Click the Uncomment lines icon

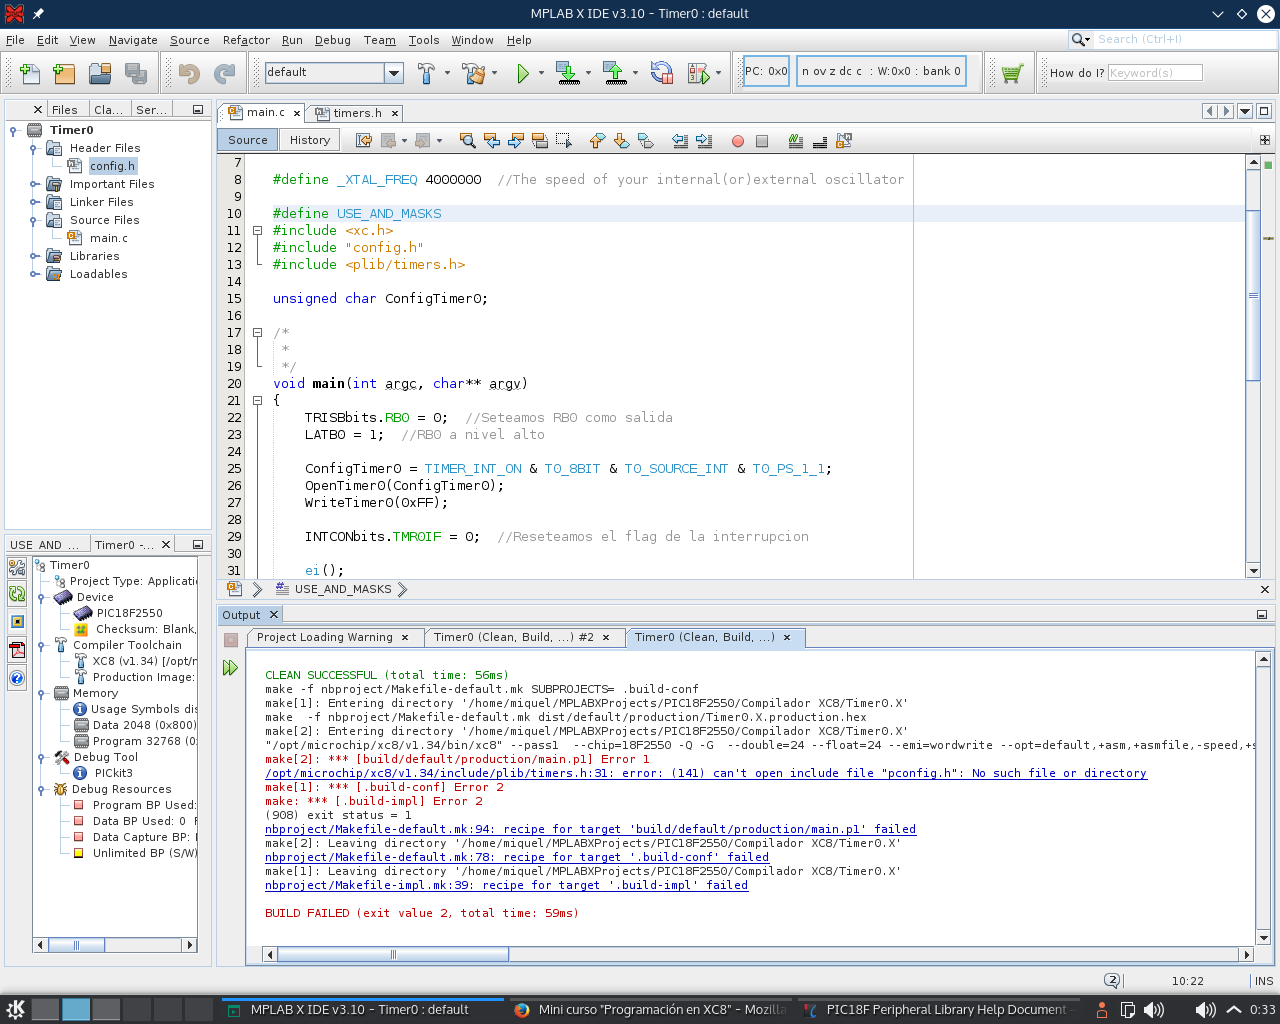(820, 141)
